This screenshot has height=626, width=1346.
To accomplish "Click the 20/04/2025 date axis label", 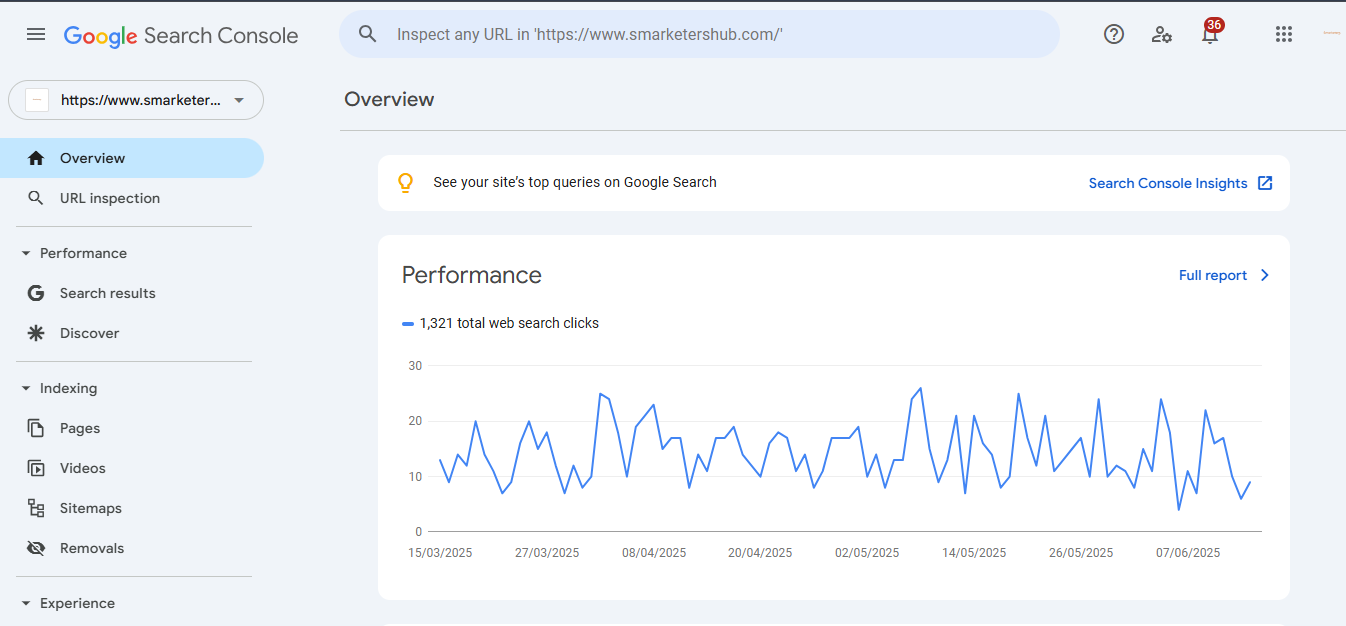I will 760,552.
